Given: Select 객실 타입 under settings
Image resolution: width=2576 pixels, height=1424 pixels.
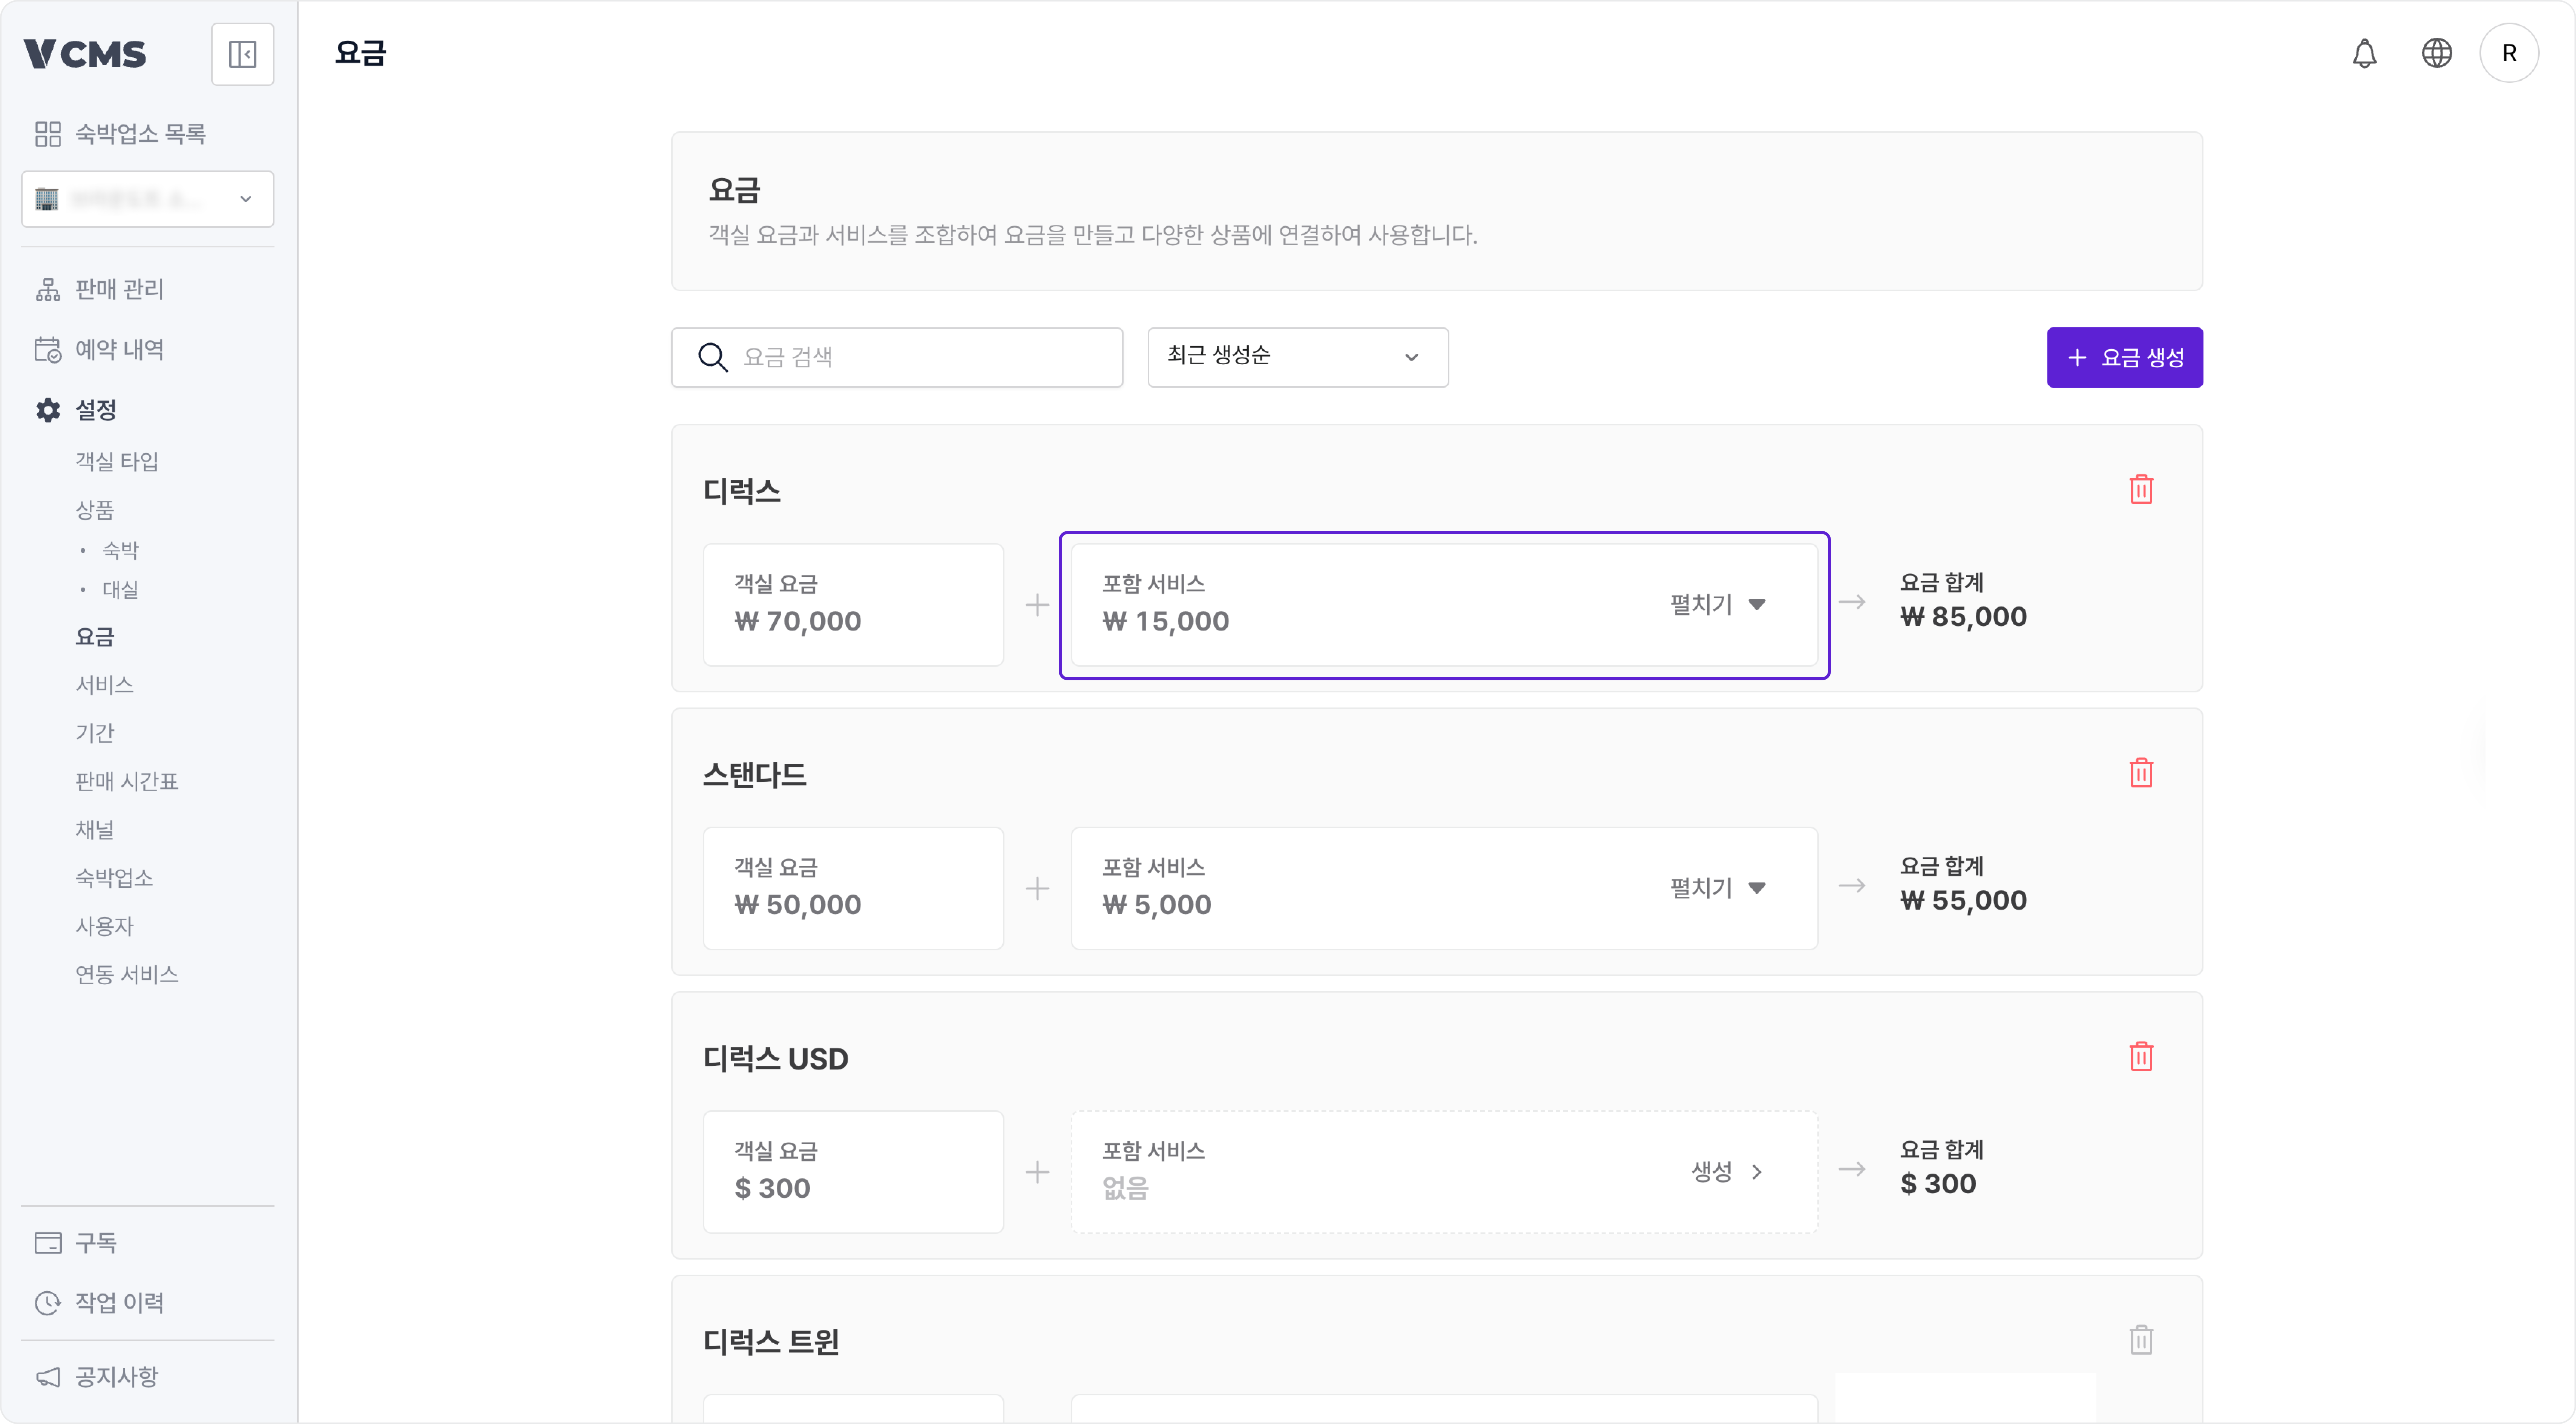Looking at the screenshot, I should click(x=117, y=461).
